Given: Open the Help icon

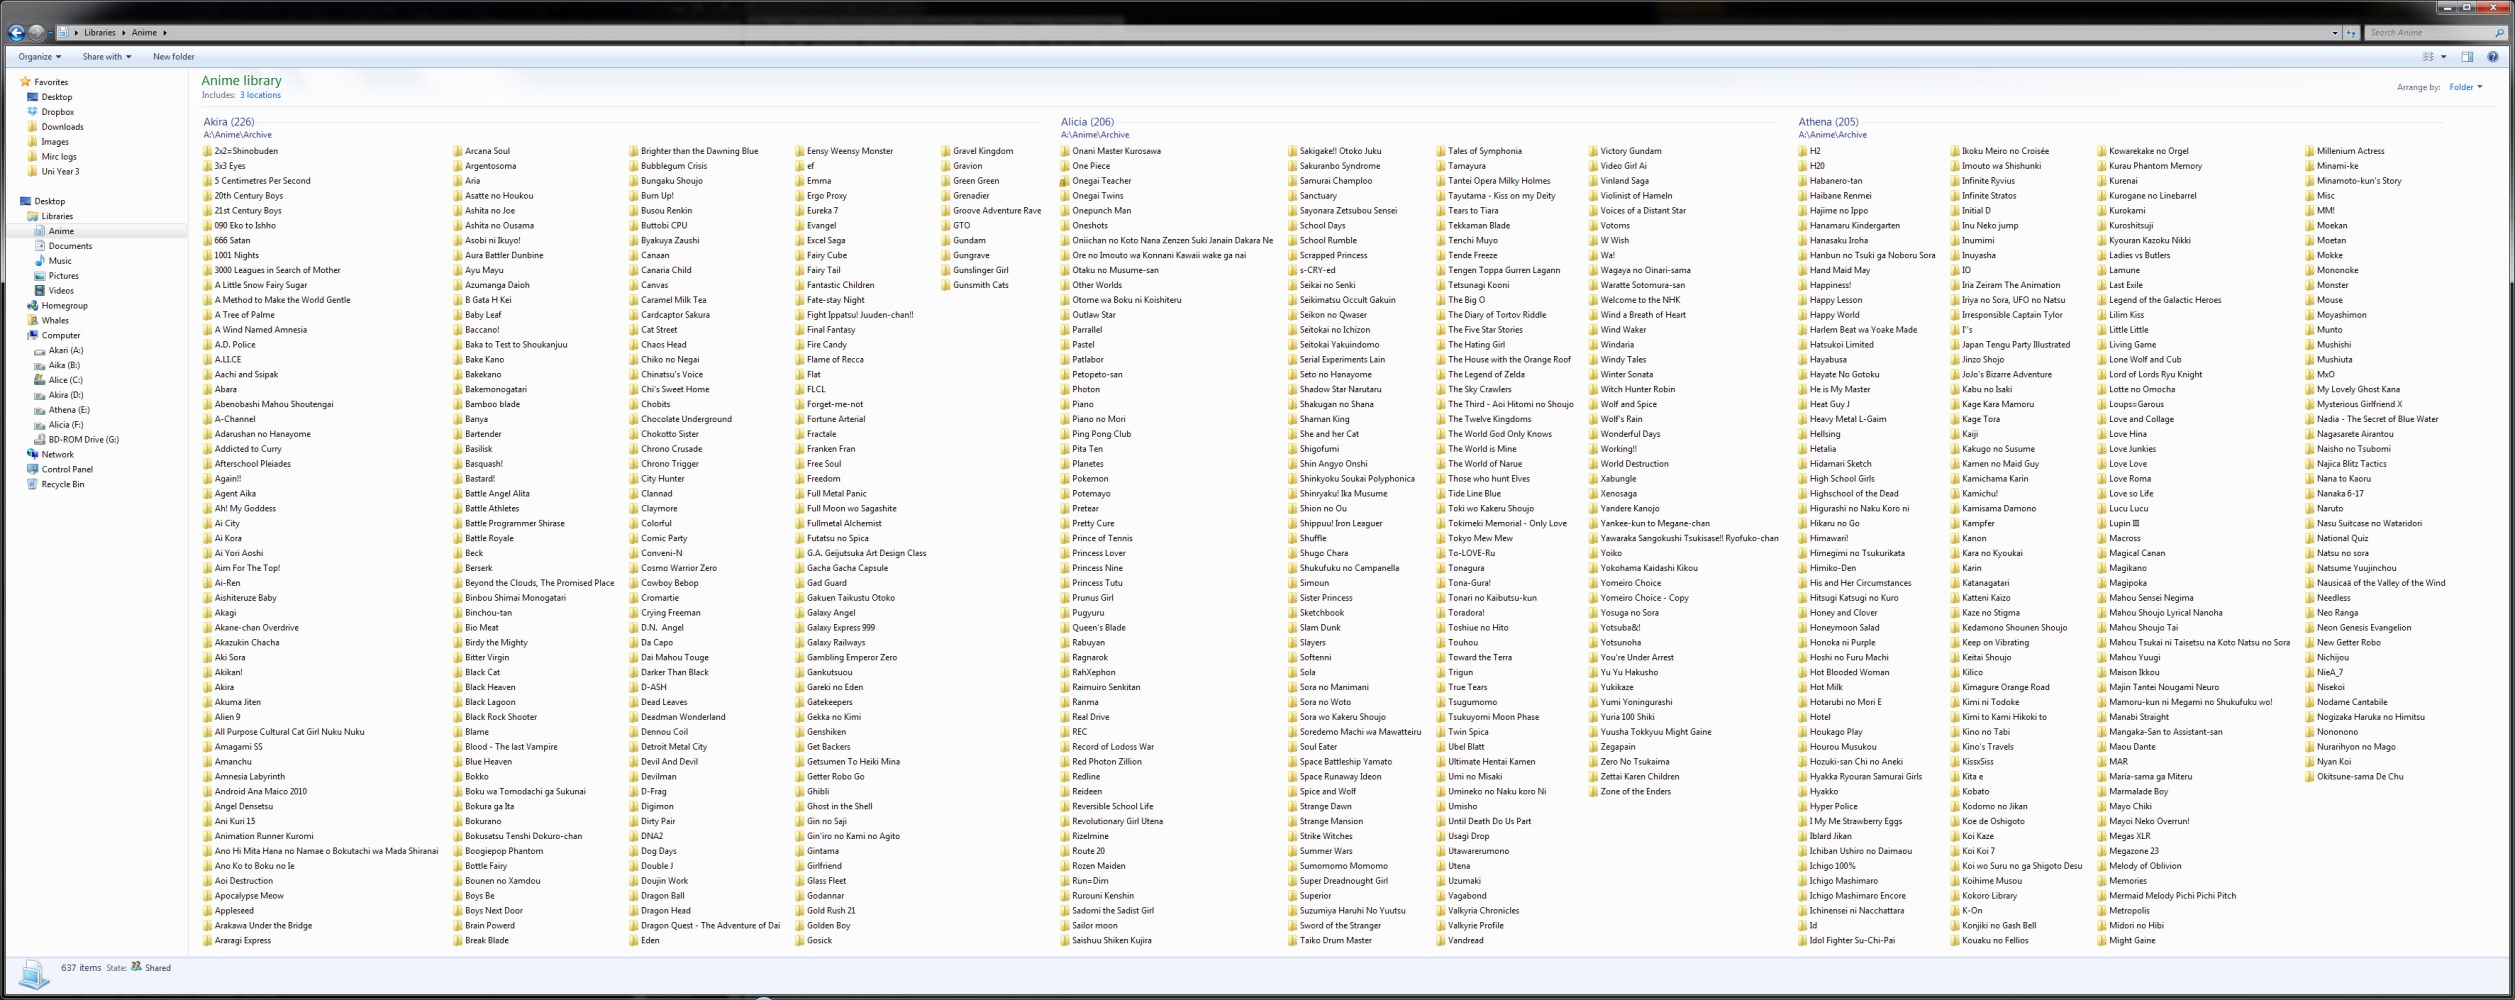Looking at the screenshot, I should [2493, 57].
